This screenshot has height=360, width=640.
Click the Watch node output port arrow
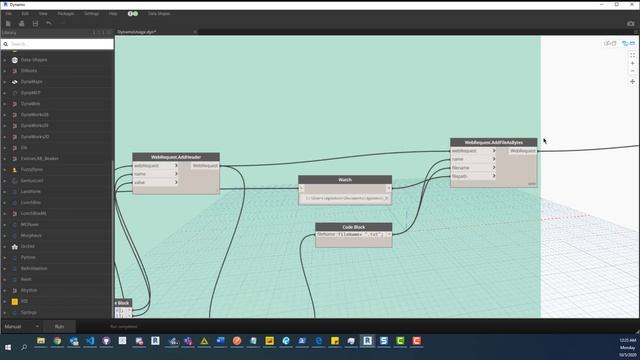pos(388,188)
